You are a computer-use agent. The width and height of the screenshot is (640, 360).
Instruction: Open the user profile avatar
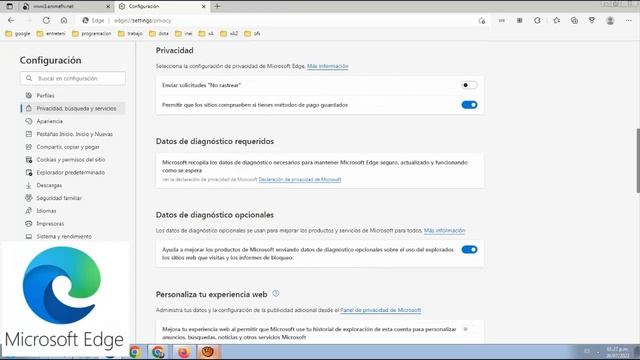tap(610, 20)
